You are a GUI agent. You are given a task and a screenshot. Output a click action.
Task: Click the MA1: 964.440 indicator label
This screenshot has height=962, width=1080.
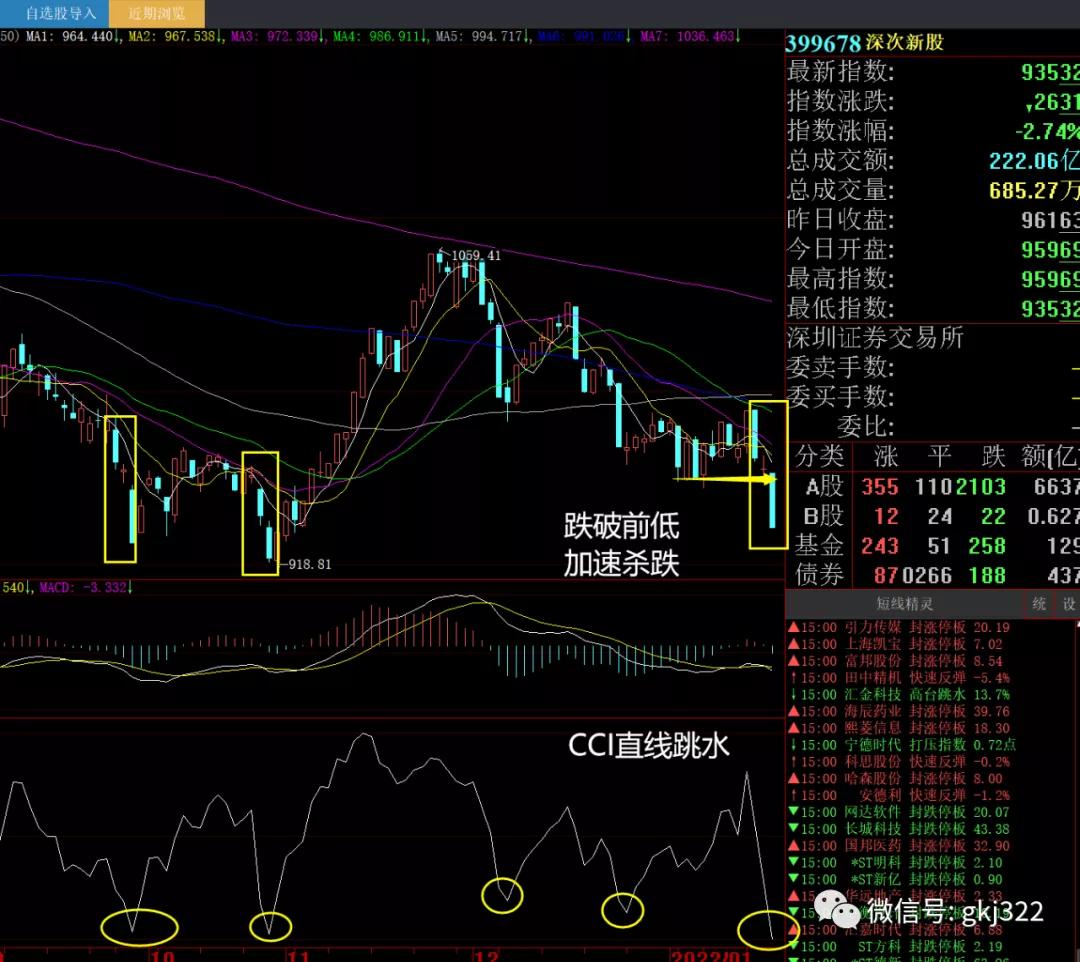[x=72, y=36]
